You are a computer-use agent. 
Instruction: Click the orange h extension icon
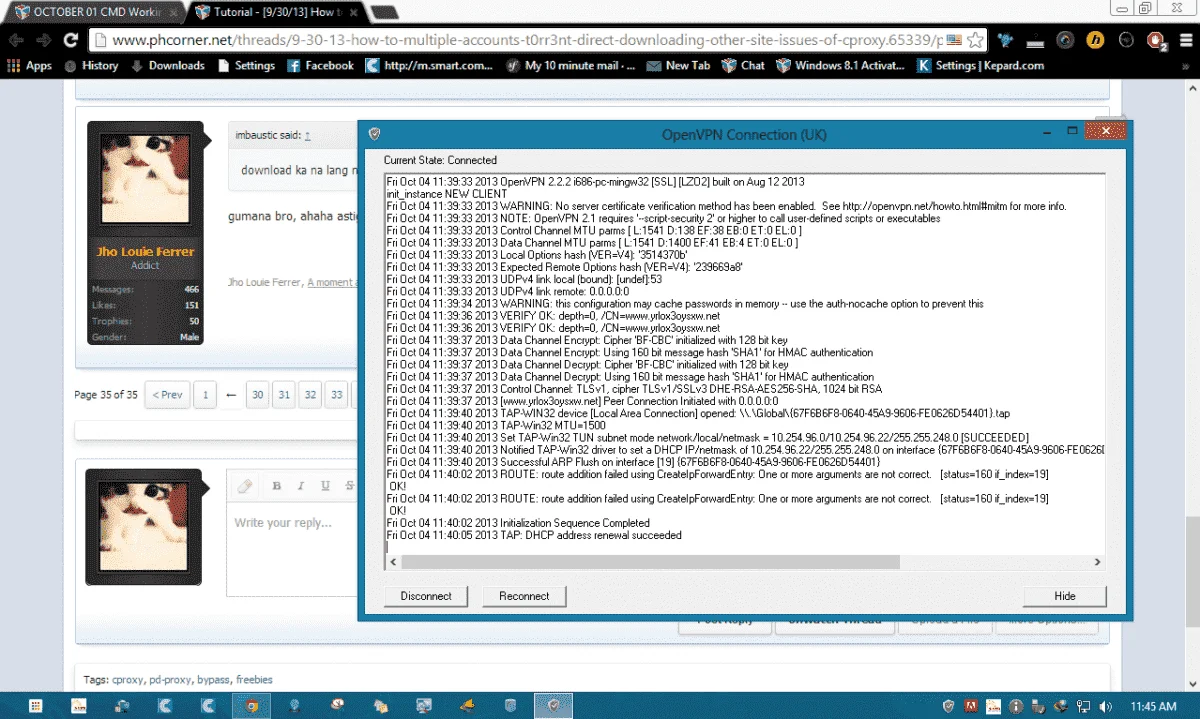pos(1096,40)
